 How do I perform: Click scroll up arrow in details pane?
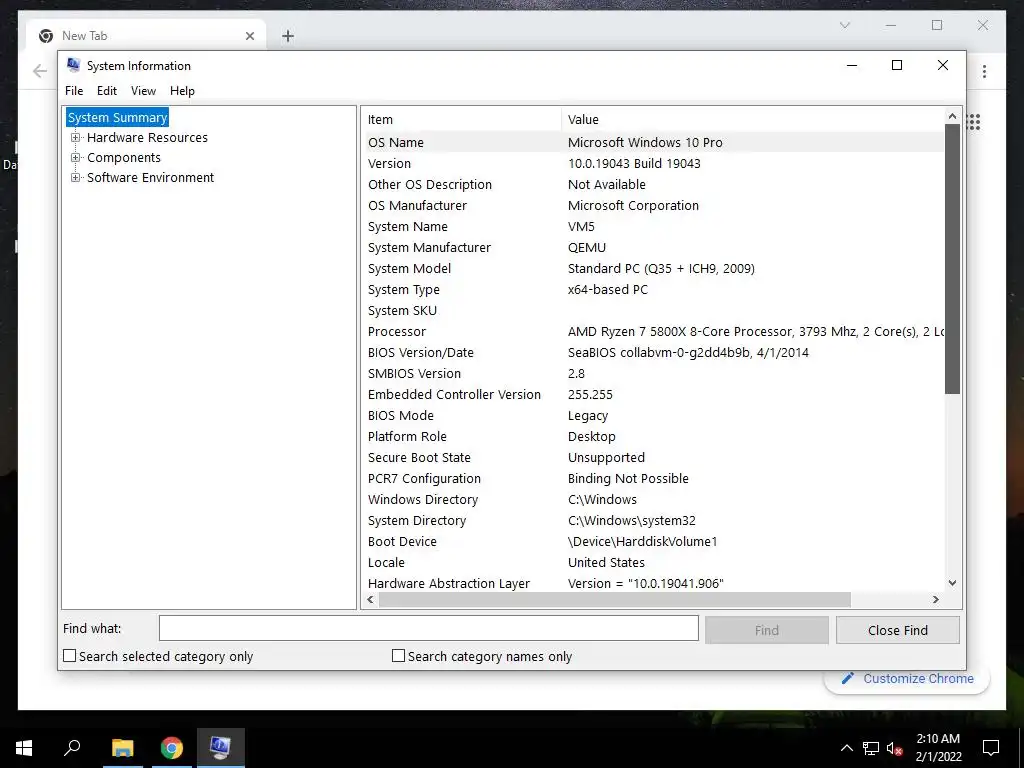952,116
